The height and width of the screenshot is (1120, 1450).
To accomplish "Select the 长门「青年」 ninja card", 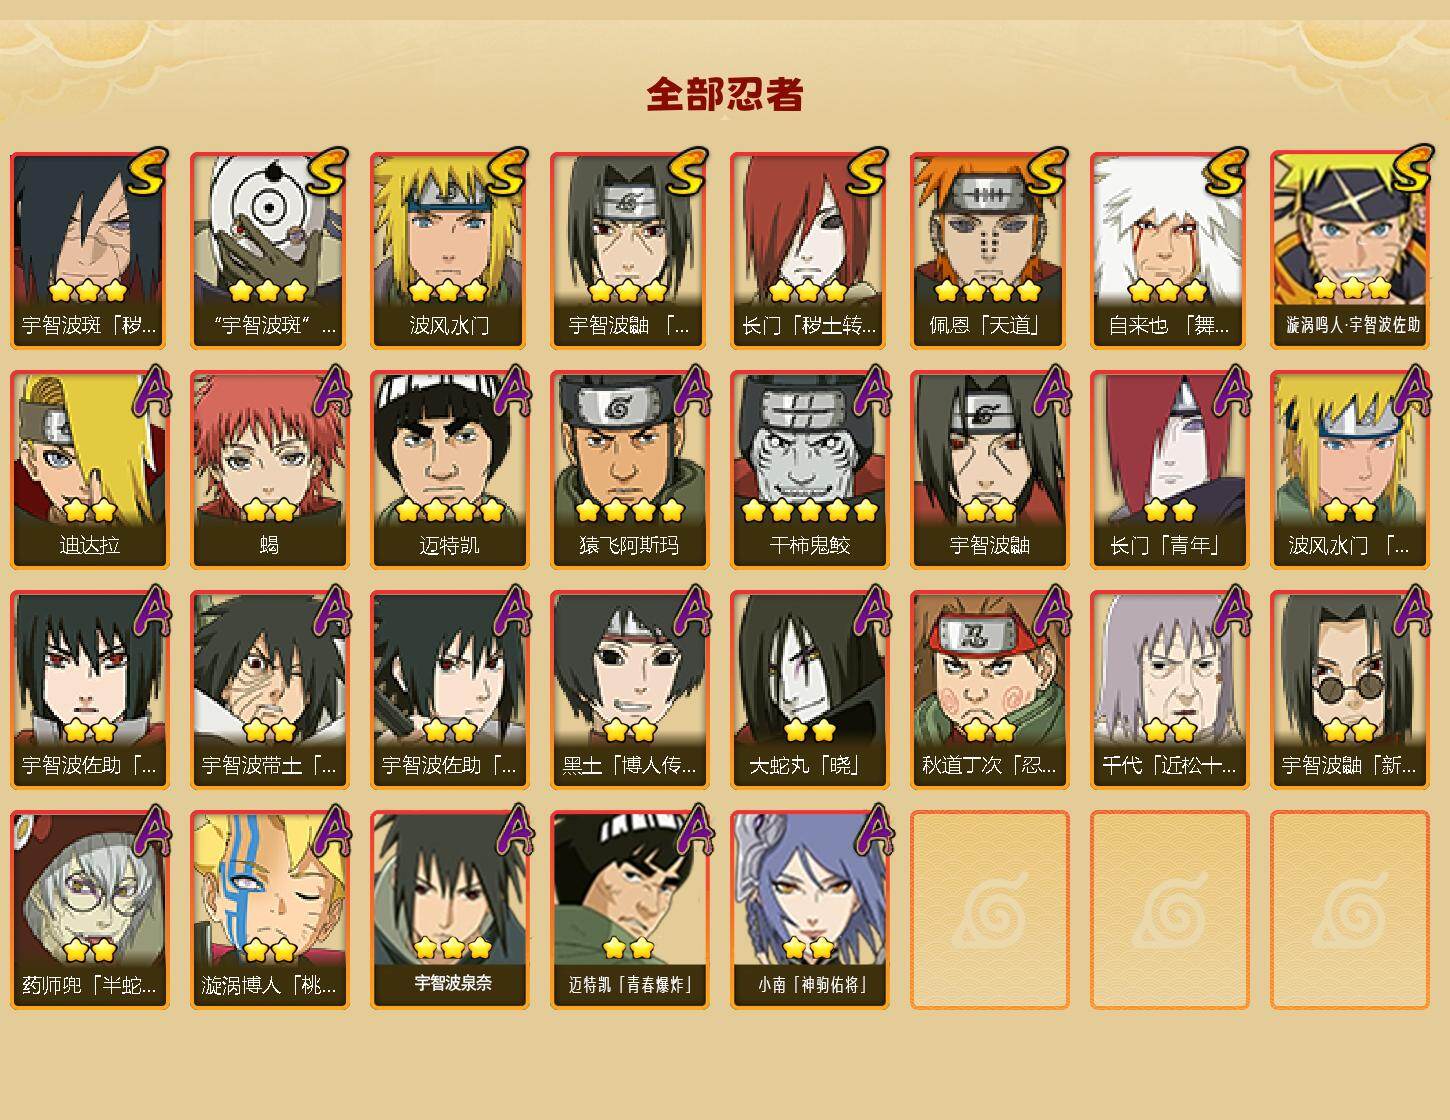I will pyautogui.click(x=1169, y=470).
